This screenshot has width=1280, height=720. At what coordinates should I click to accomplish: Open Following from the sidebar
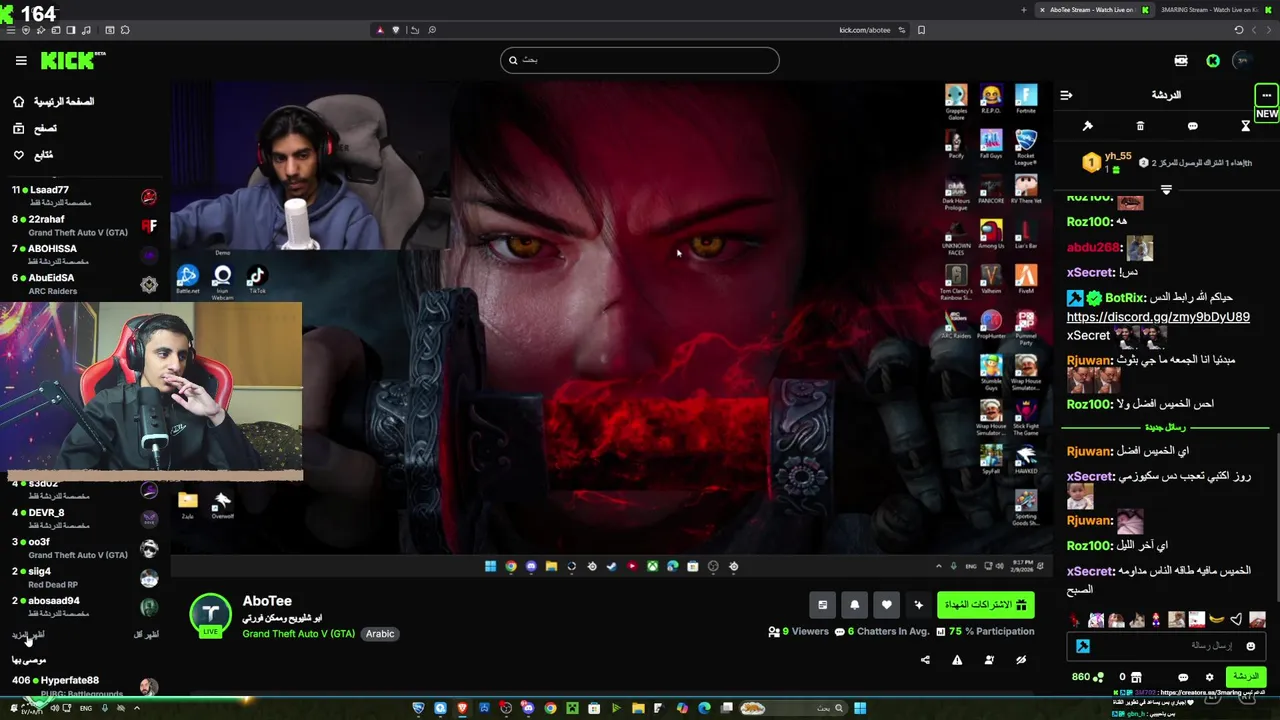coord(33,155)
